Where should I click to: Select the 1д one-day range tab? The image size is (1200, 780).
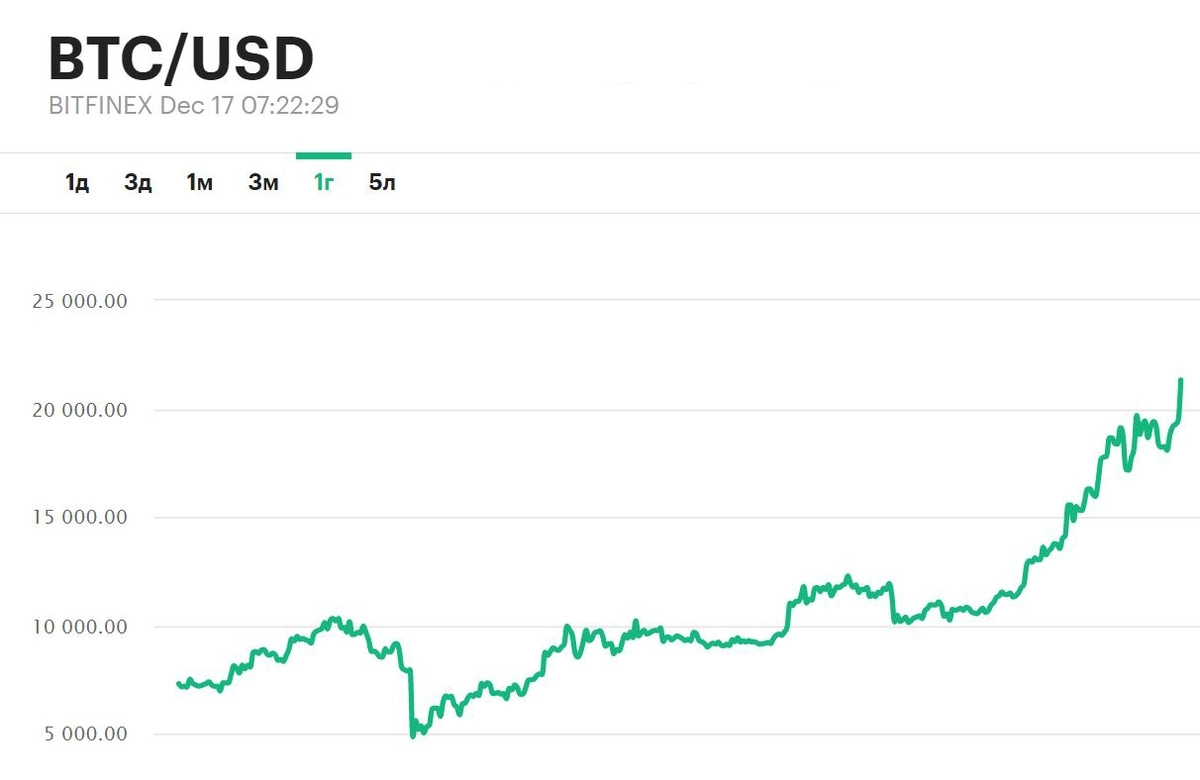click(x=77, y=183)
